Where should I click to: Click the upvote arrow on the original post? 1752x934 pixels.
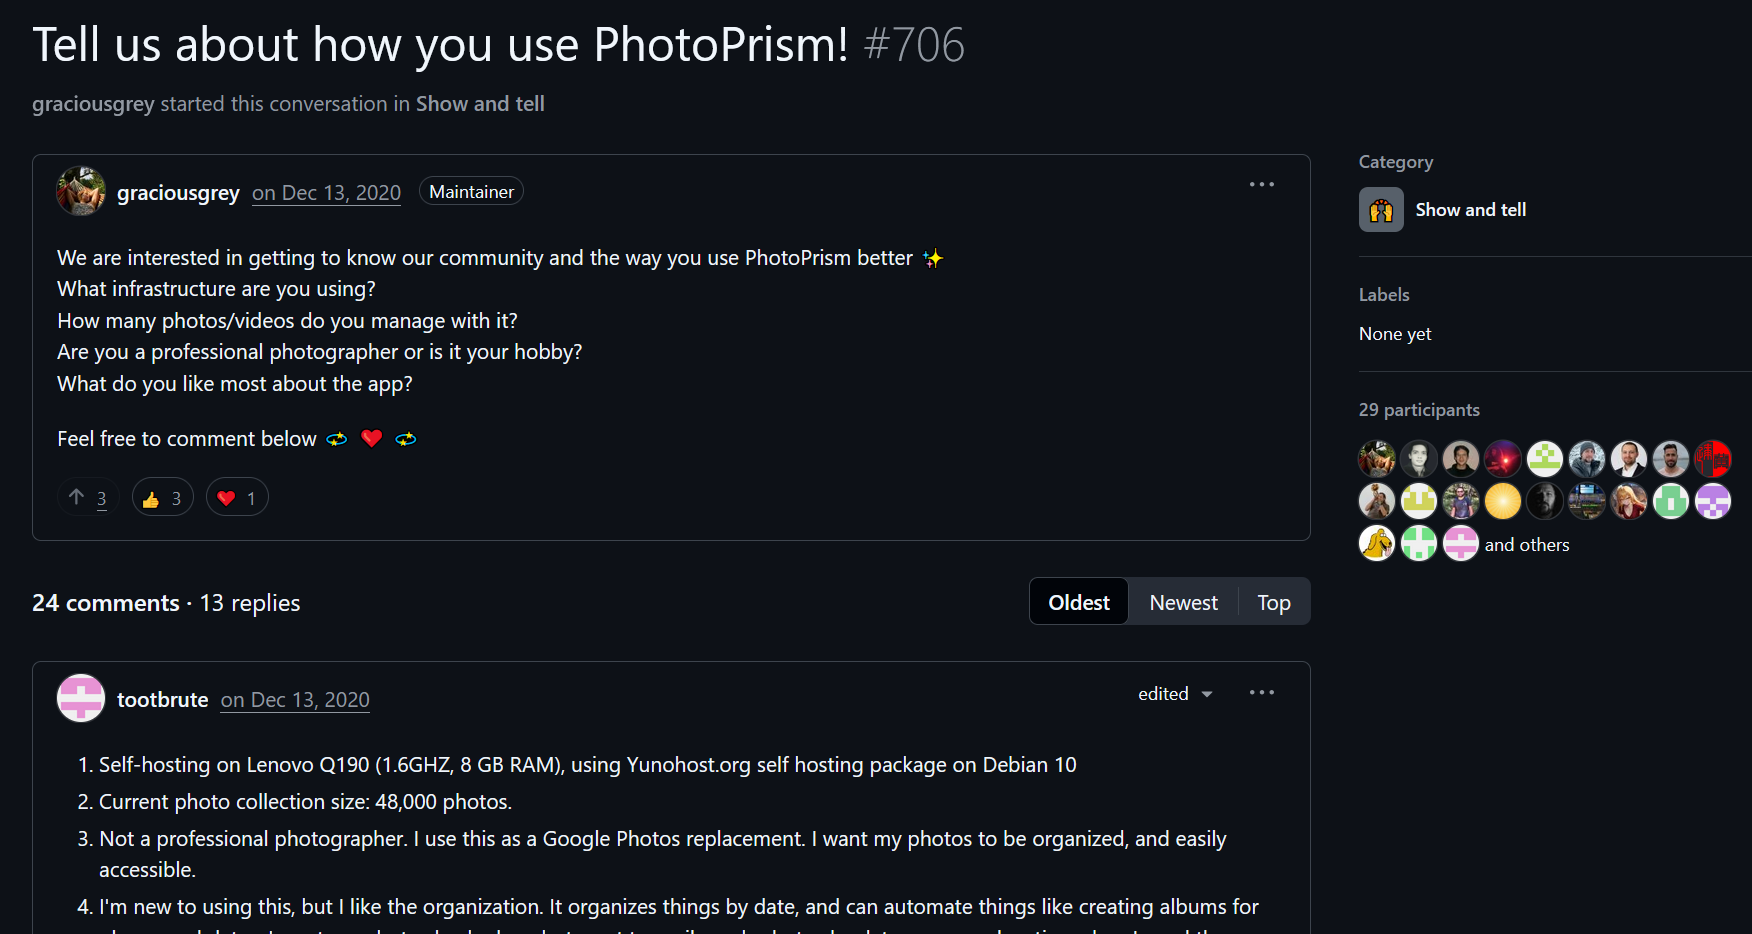(x=75, y=495)
